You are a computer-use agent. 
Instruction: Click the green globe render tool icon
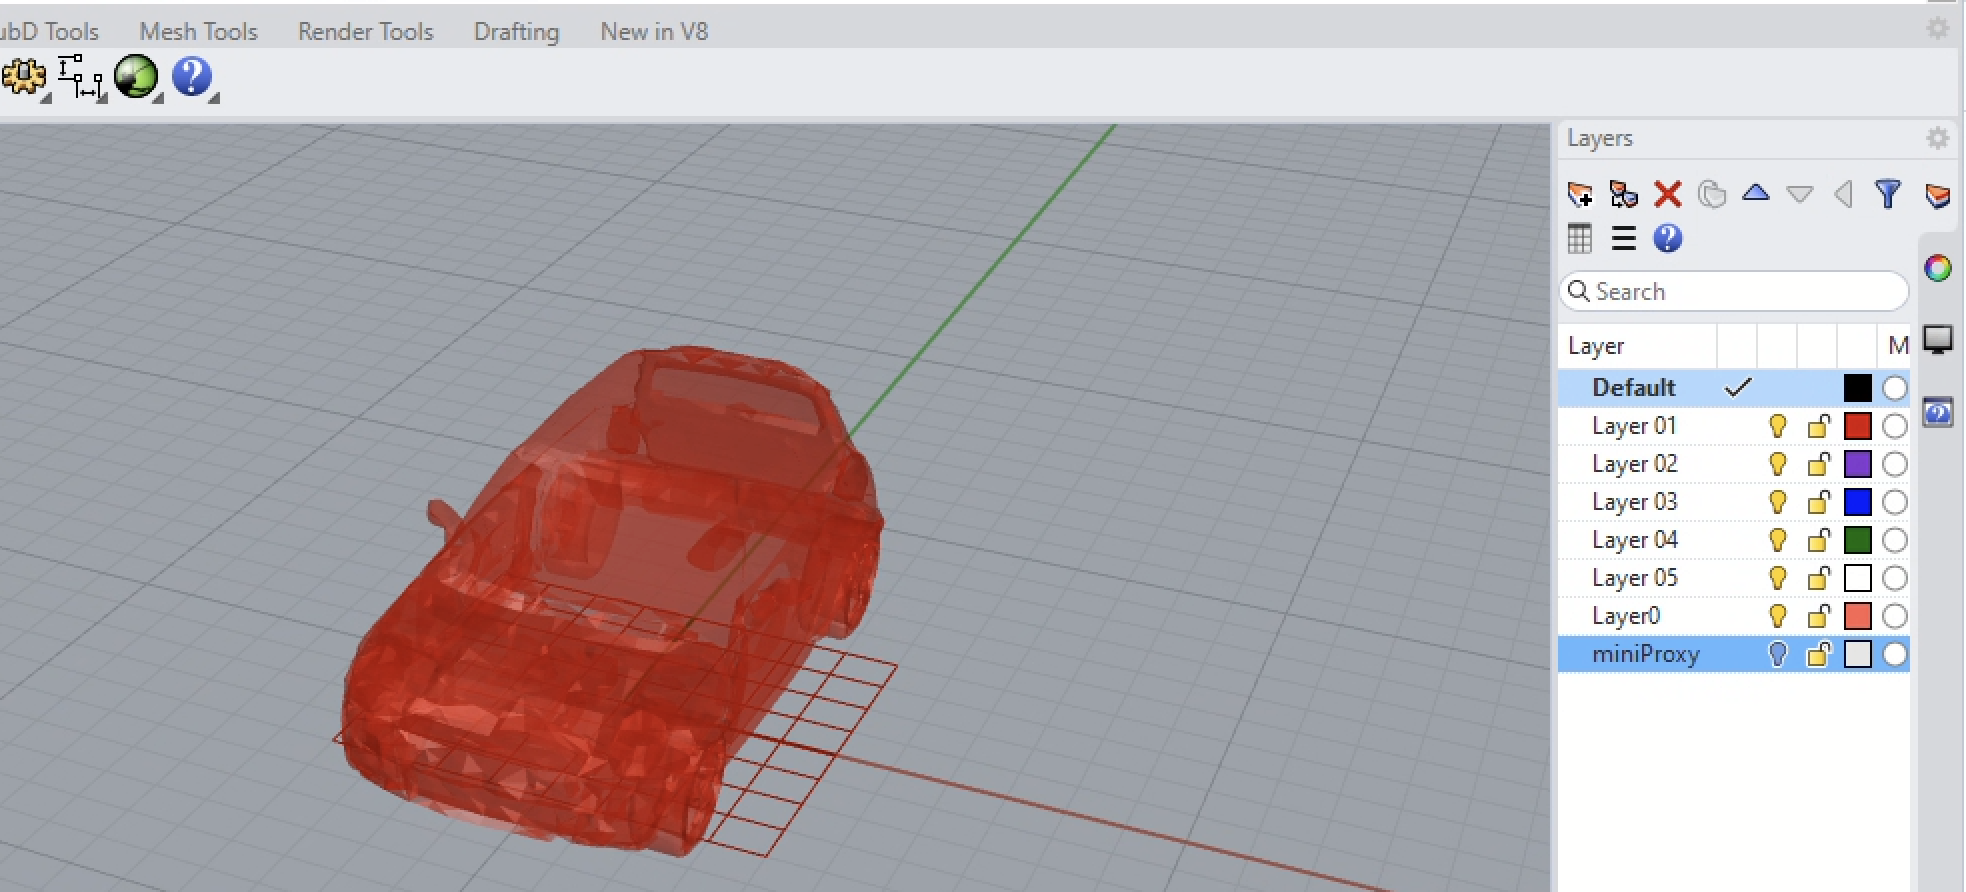tap(136, 77)
